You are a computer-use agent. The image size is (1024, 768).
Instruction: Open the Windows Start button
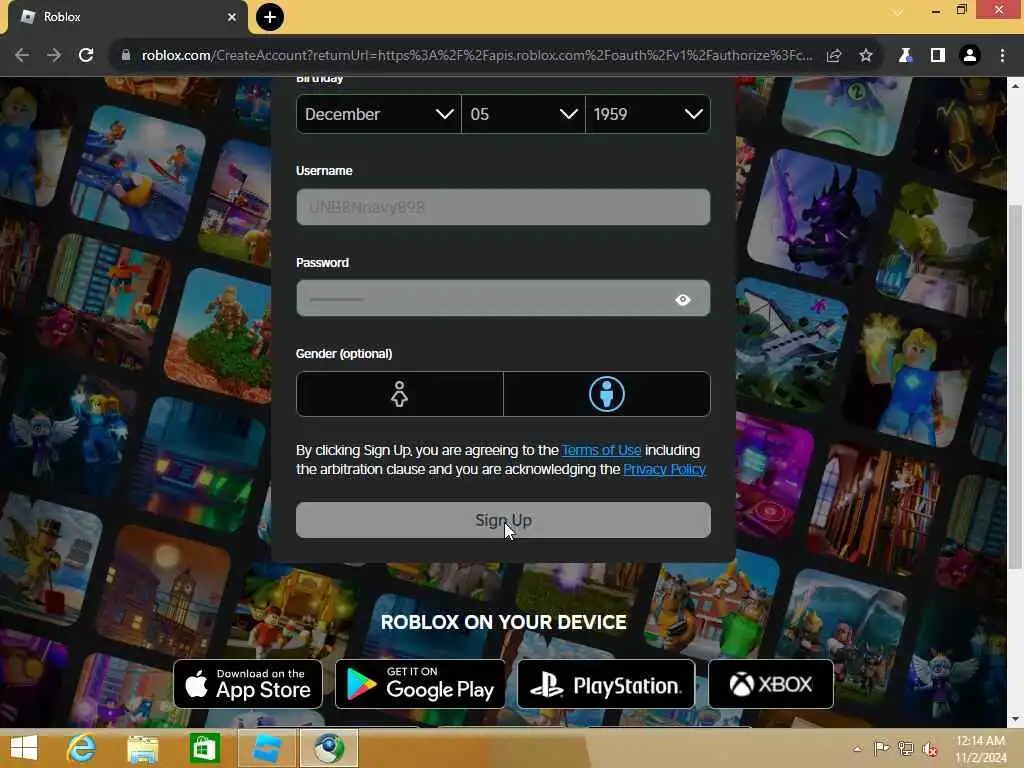pos(24,748)
